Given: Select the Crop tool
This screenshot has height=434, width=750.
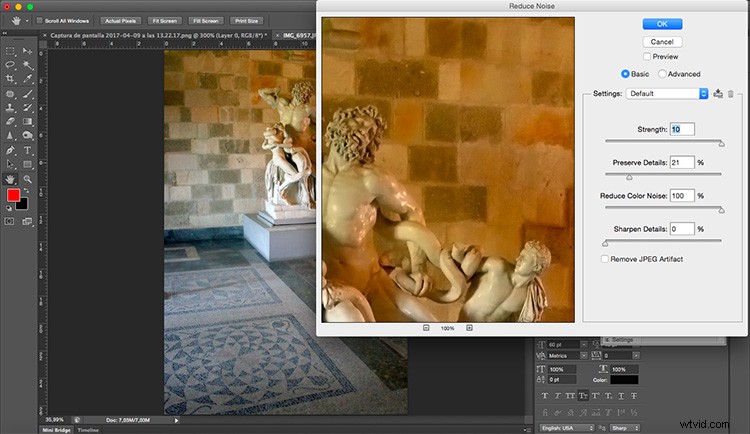Looking at the screenshot, I should coord(10,78).
